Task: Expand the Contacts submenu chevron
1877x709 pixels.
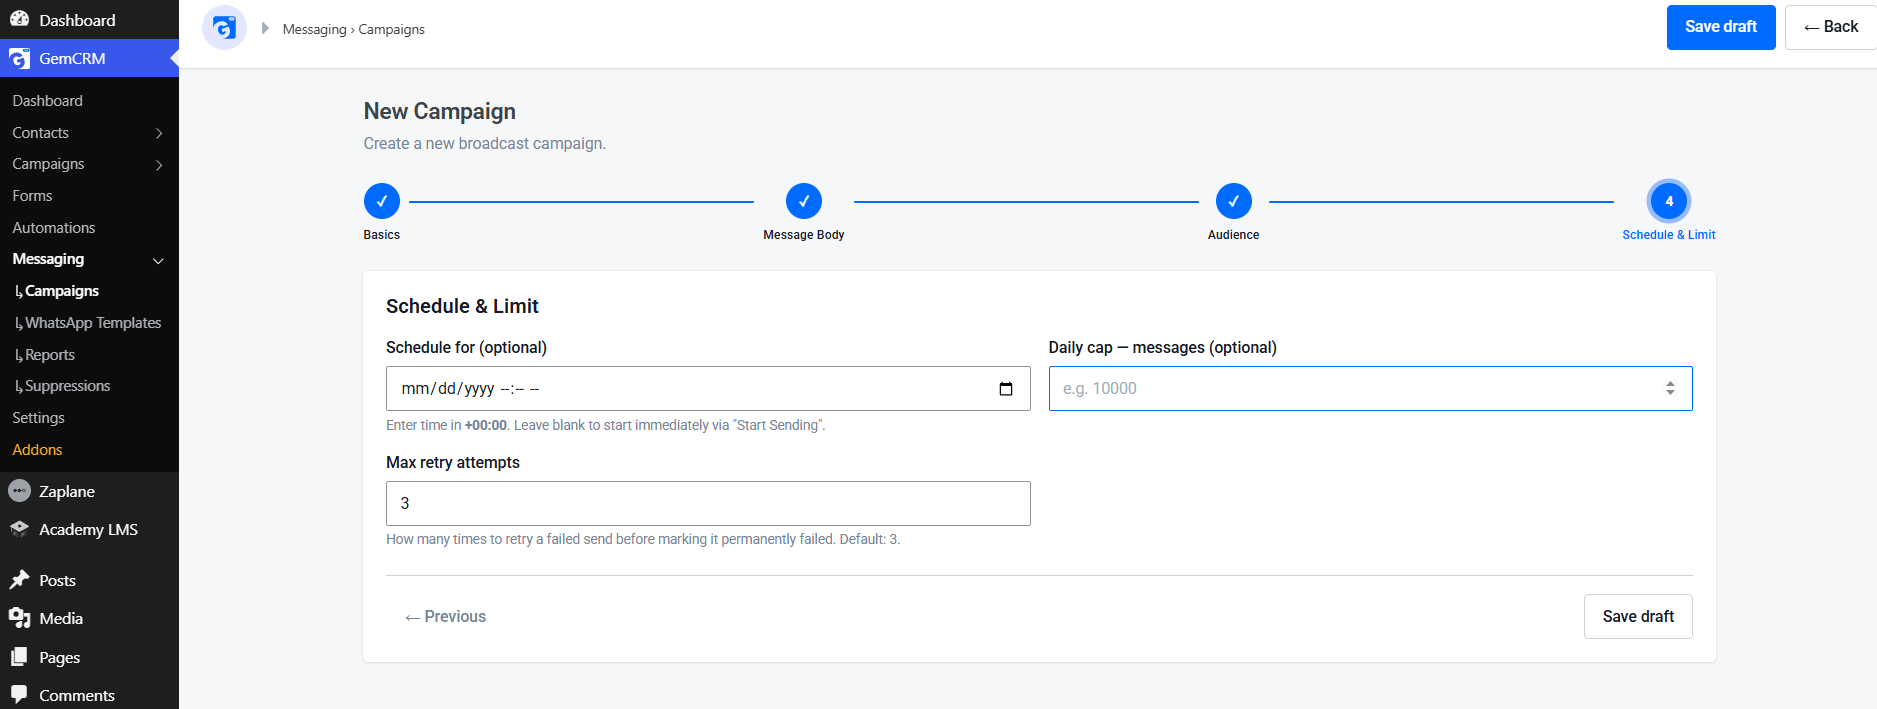Action: click(x=159, y=133)
